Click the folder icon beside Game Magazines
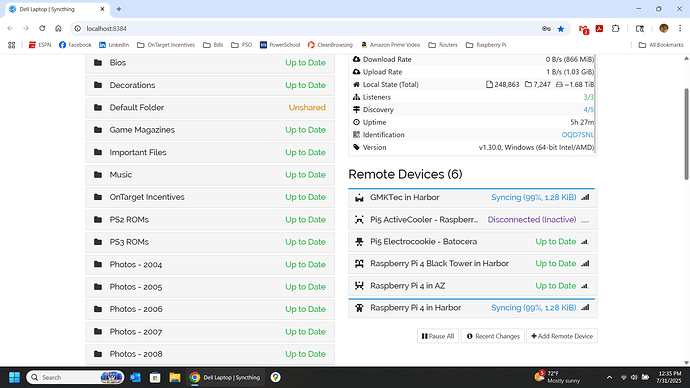The height and width of the screenshot is (388, 690). click(x=98, y=130)
